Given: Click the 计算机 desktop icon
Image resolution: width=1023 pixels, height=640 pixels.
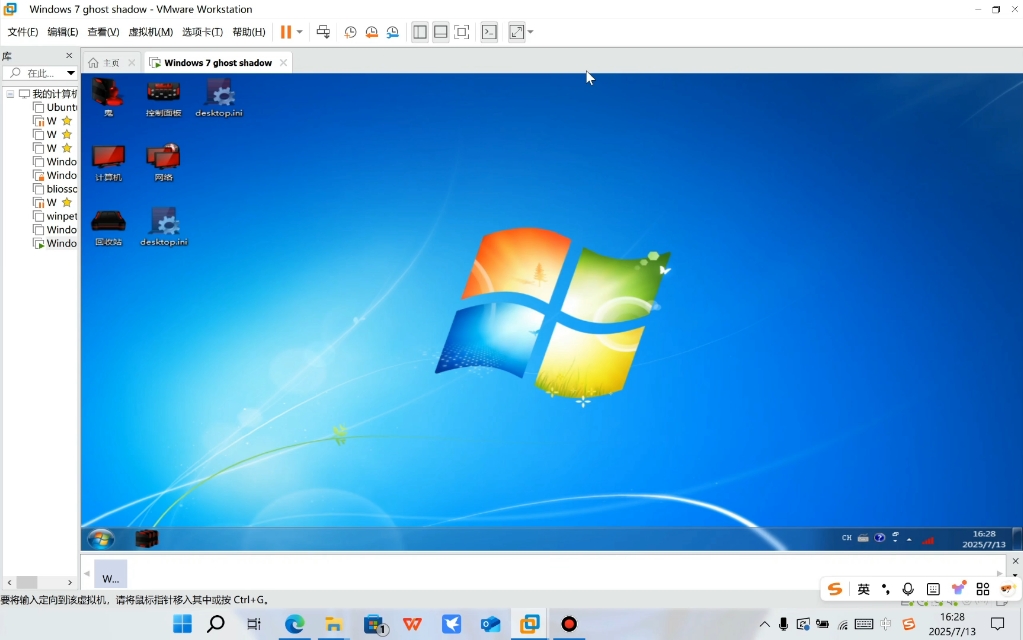Looking at the screenshot, I should [x=108, y=163].
